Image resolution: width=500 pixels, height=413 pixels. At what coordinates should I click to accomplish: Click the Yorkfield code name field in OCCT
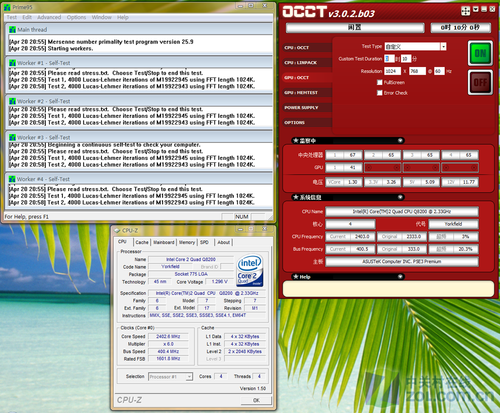pyautogui.click(x=453, y=224)
